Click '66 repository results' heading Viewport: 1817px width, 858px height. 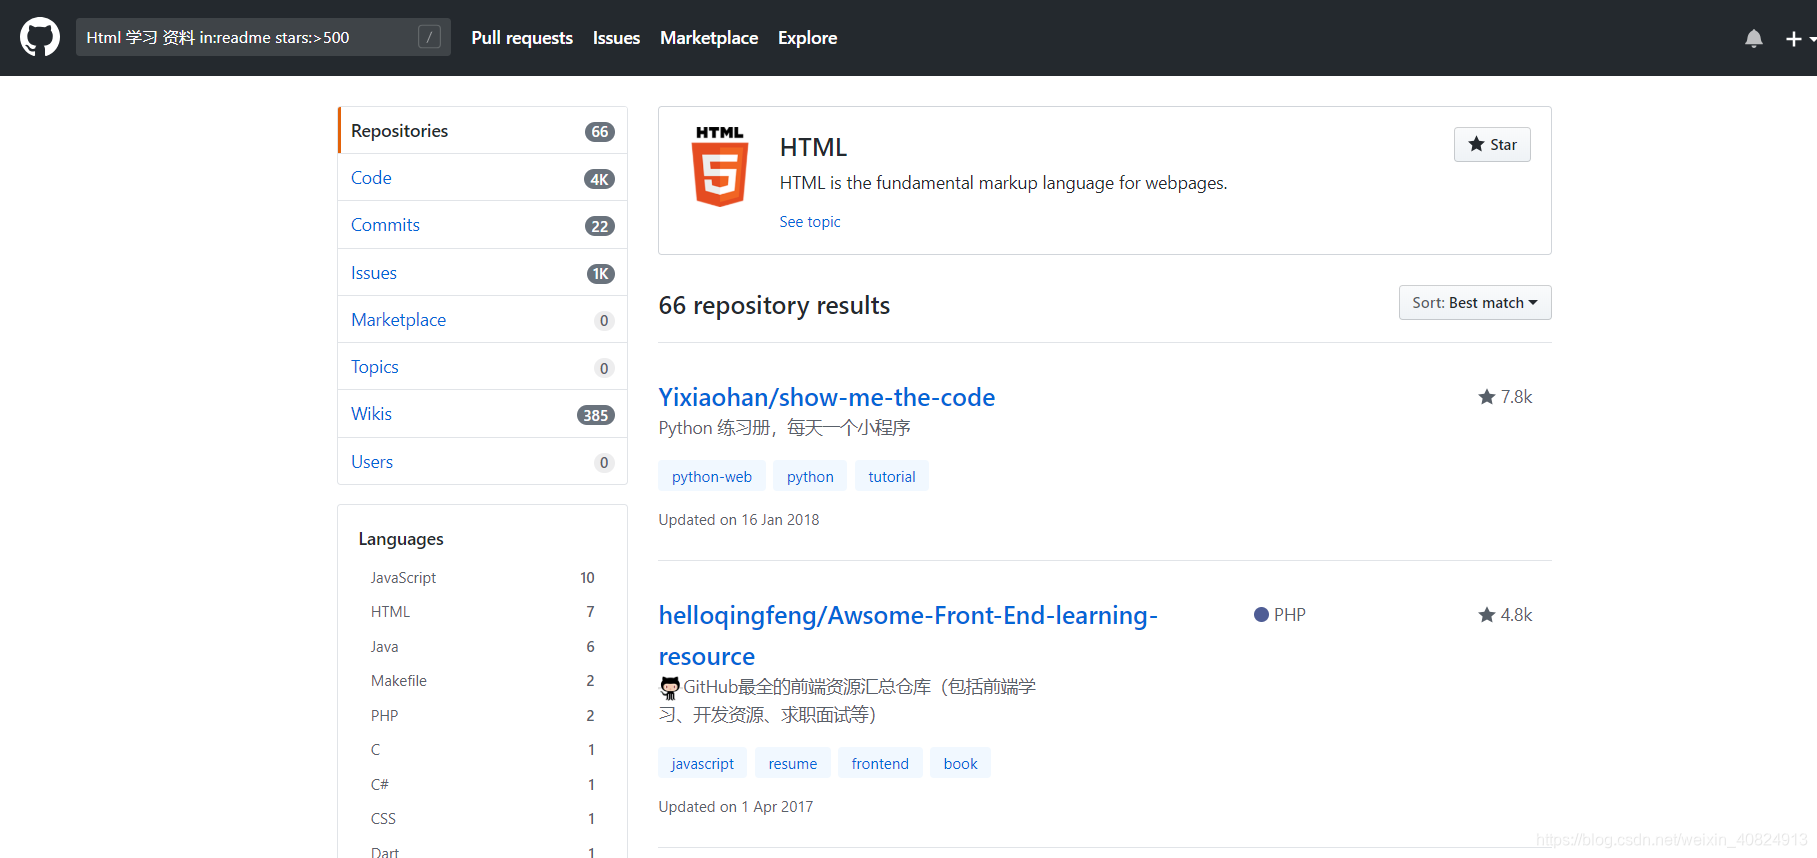coord(774,306)
